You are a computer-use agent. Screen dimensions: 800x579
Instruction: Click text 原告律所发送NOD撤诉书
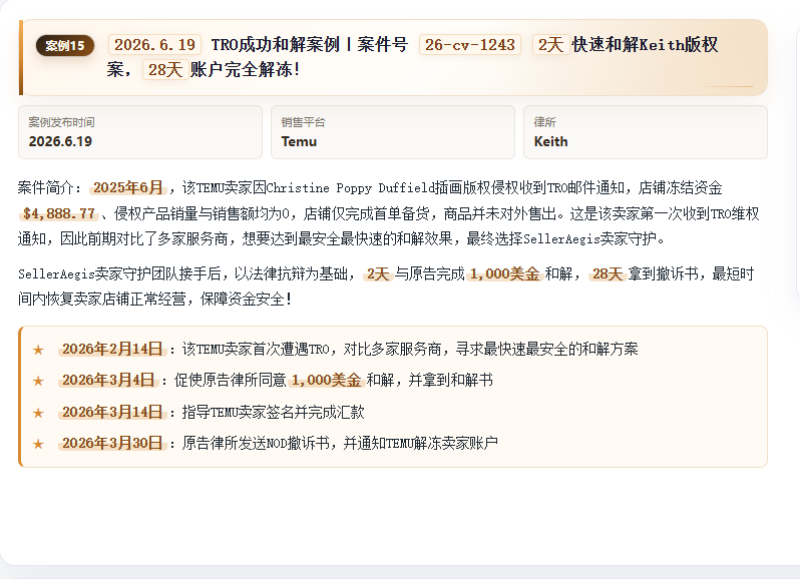[256, 443]
